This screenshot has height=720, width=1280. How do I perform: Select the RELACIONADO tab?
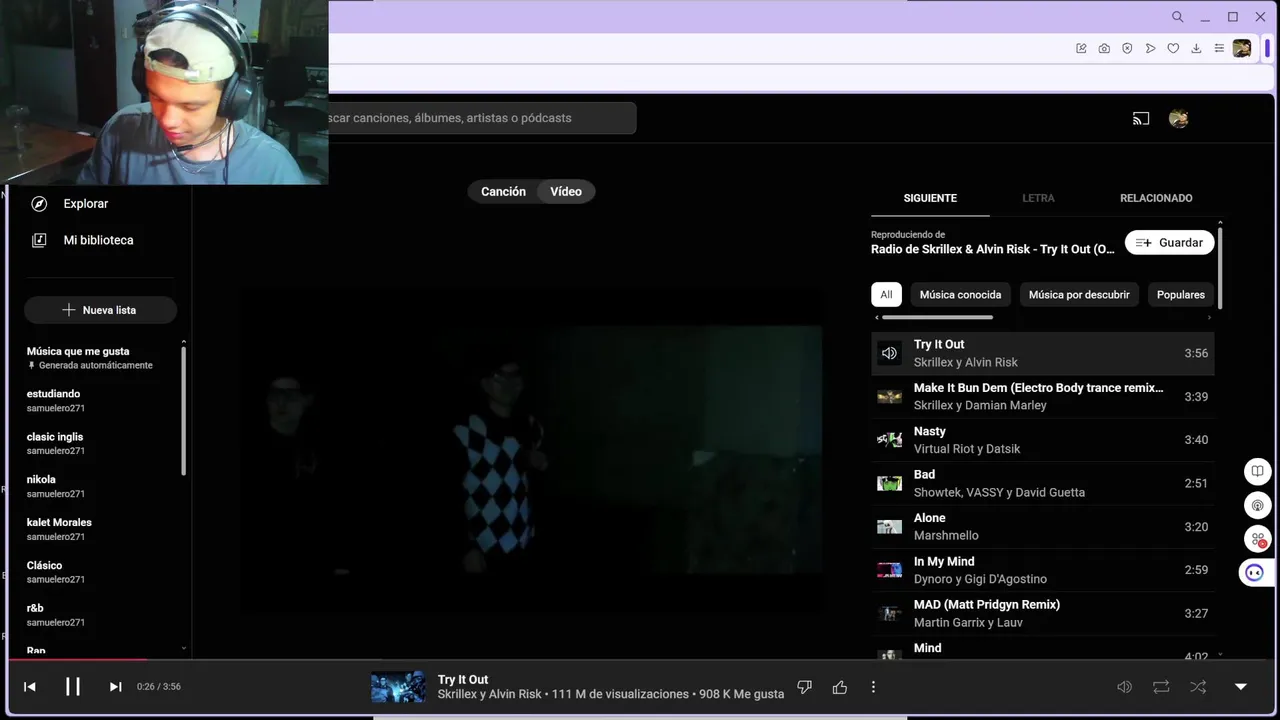pyautogui.click(x=1156, y=198)
